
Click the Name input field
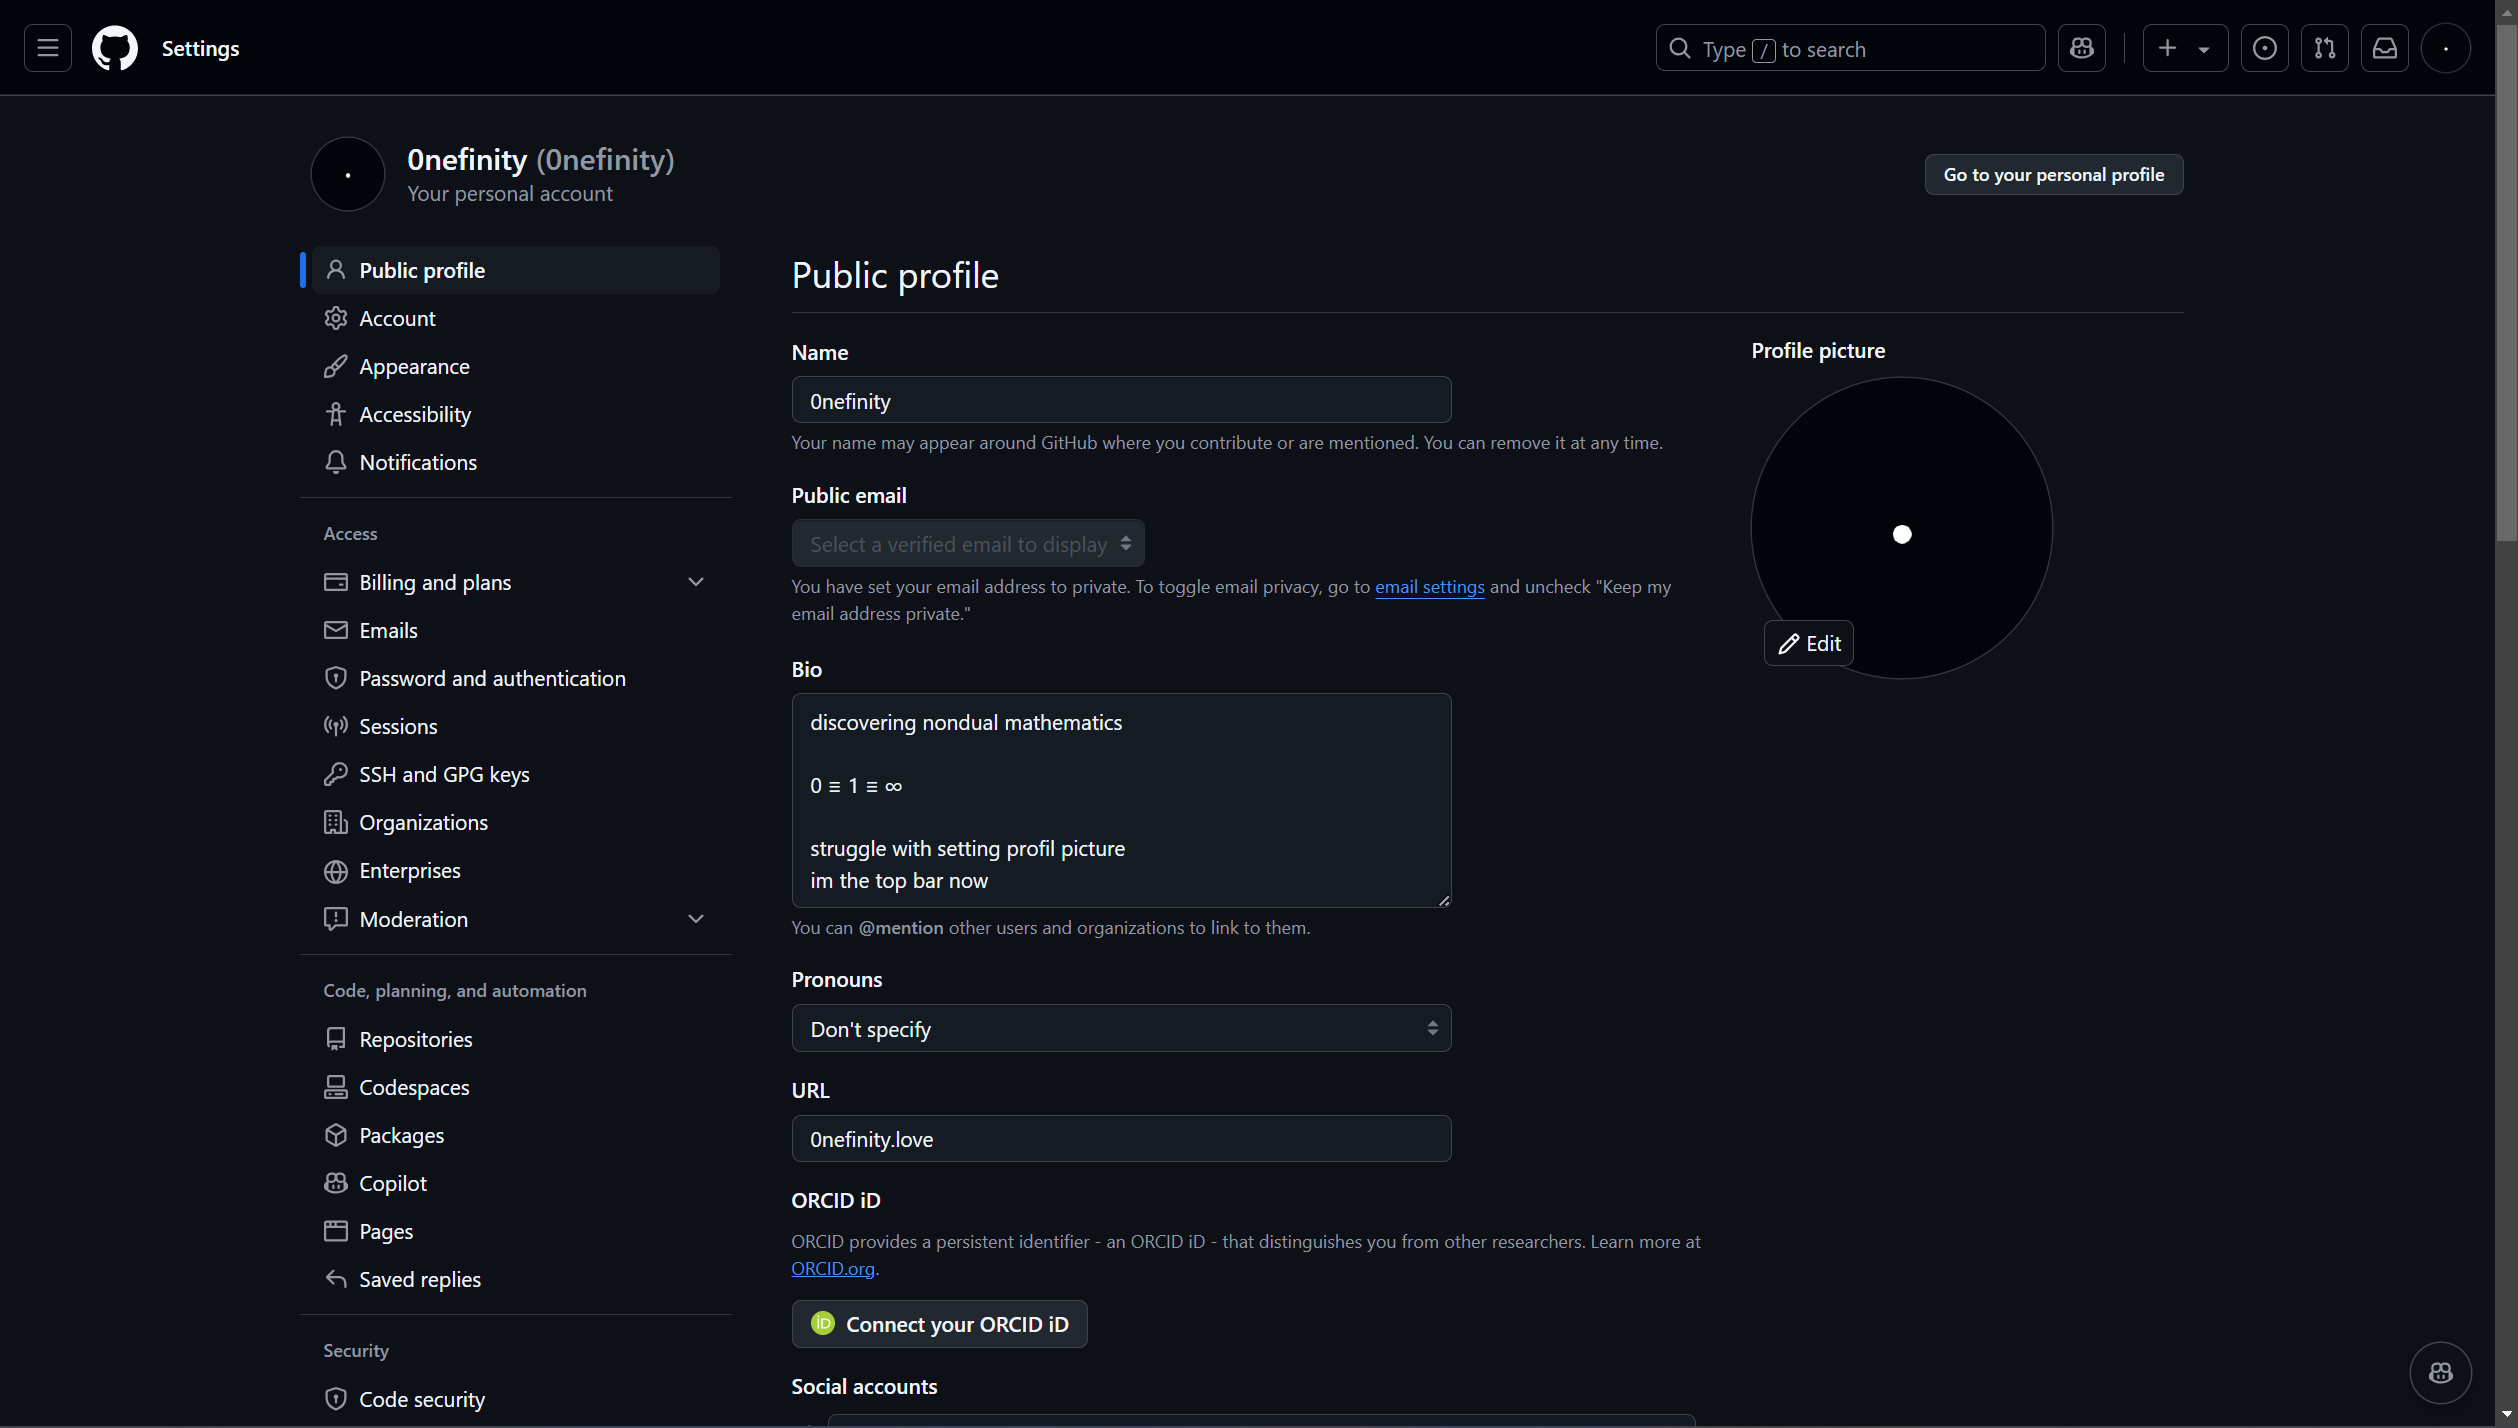pyautogui.click(x=1121, y=400)
